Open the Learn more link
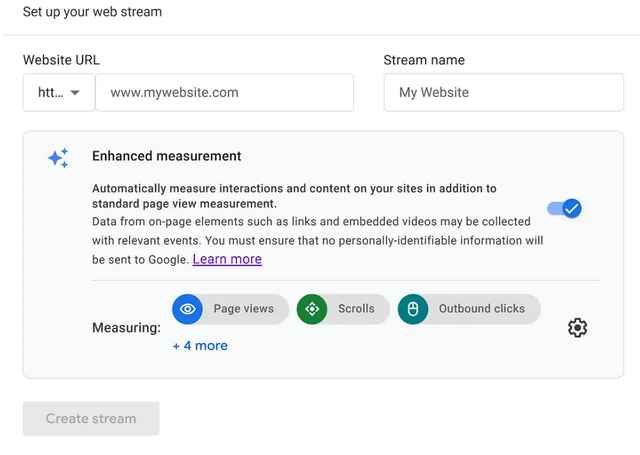 (x=227, y=259)
